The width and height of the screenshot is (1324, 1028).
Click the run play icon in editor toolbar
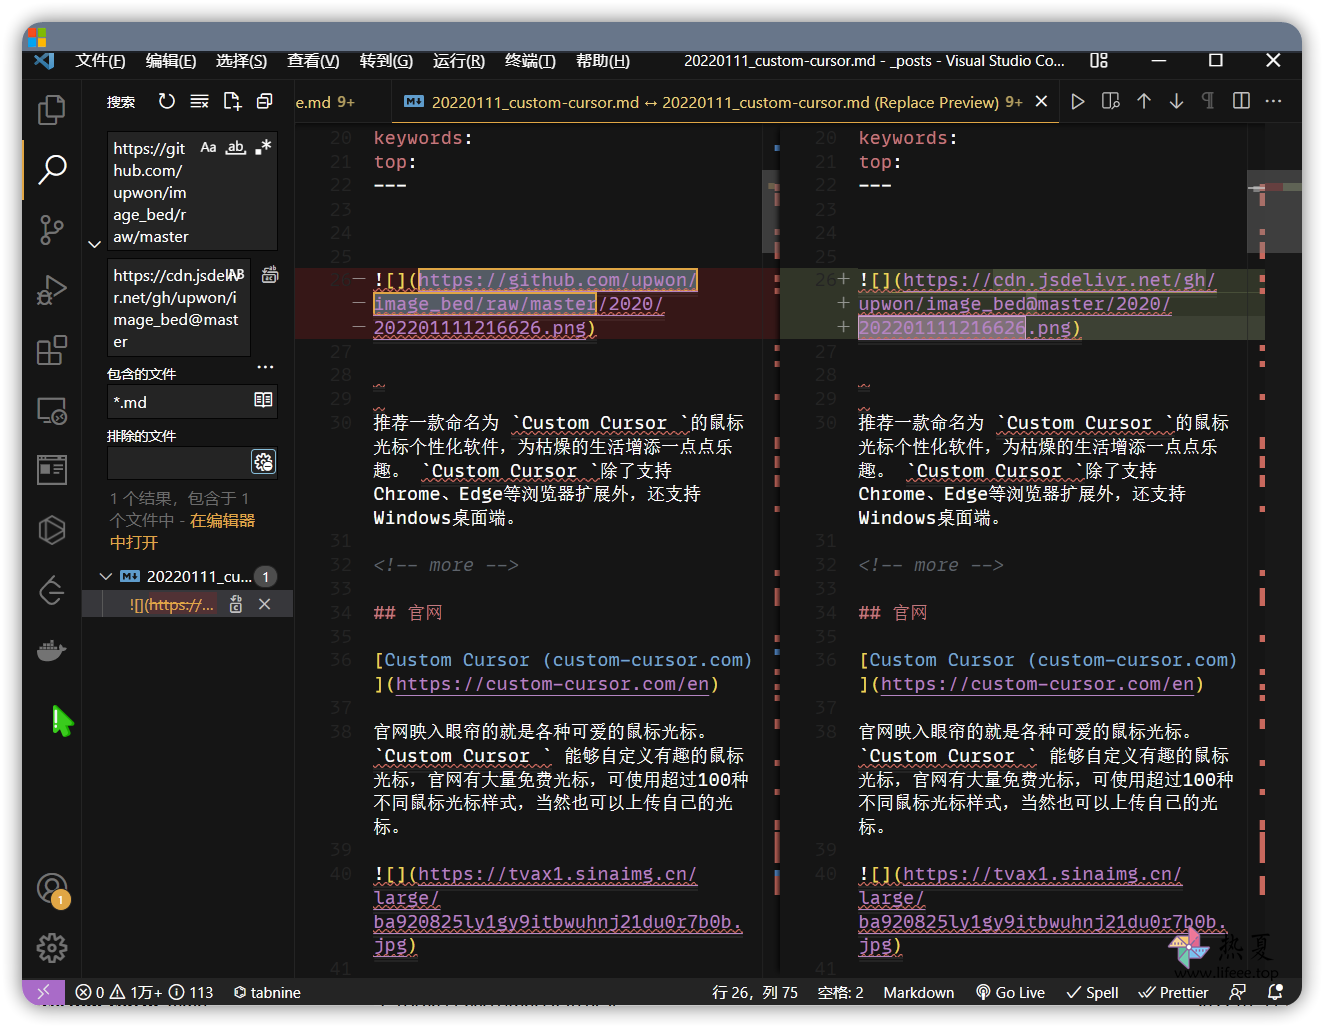coord(1078,101)
